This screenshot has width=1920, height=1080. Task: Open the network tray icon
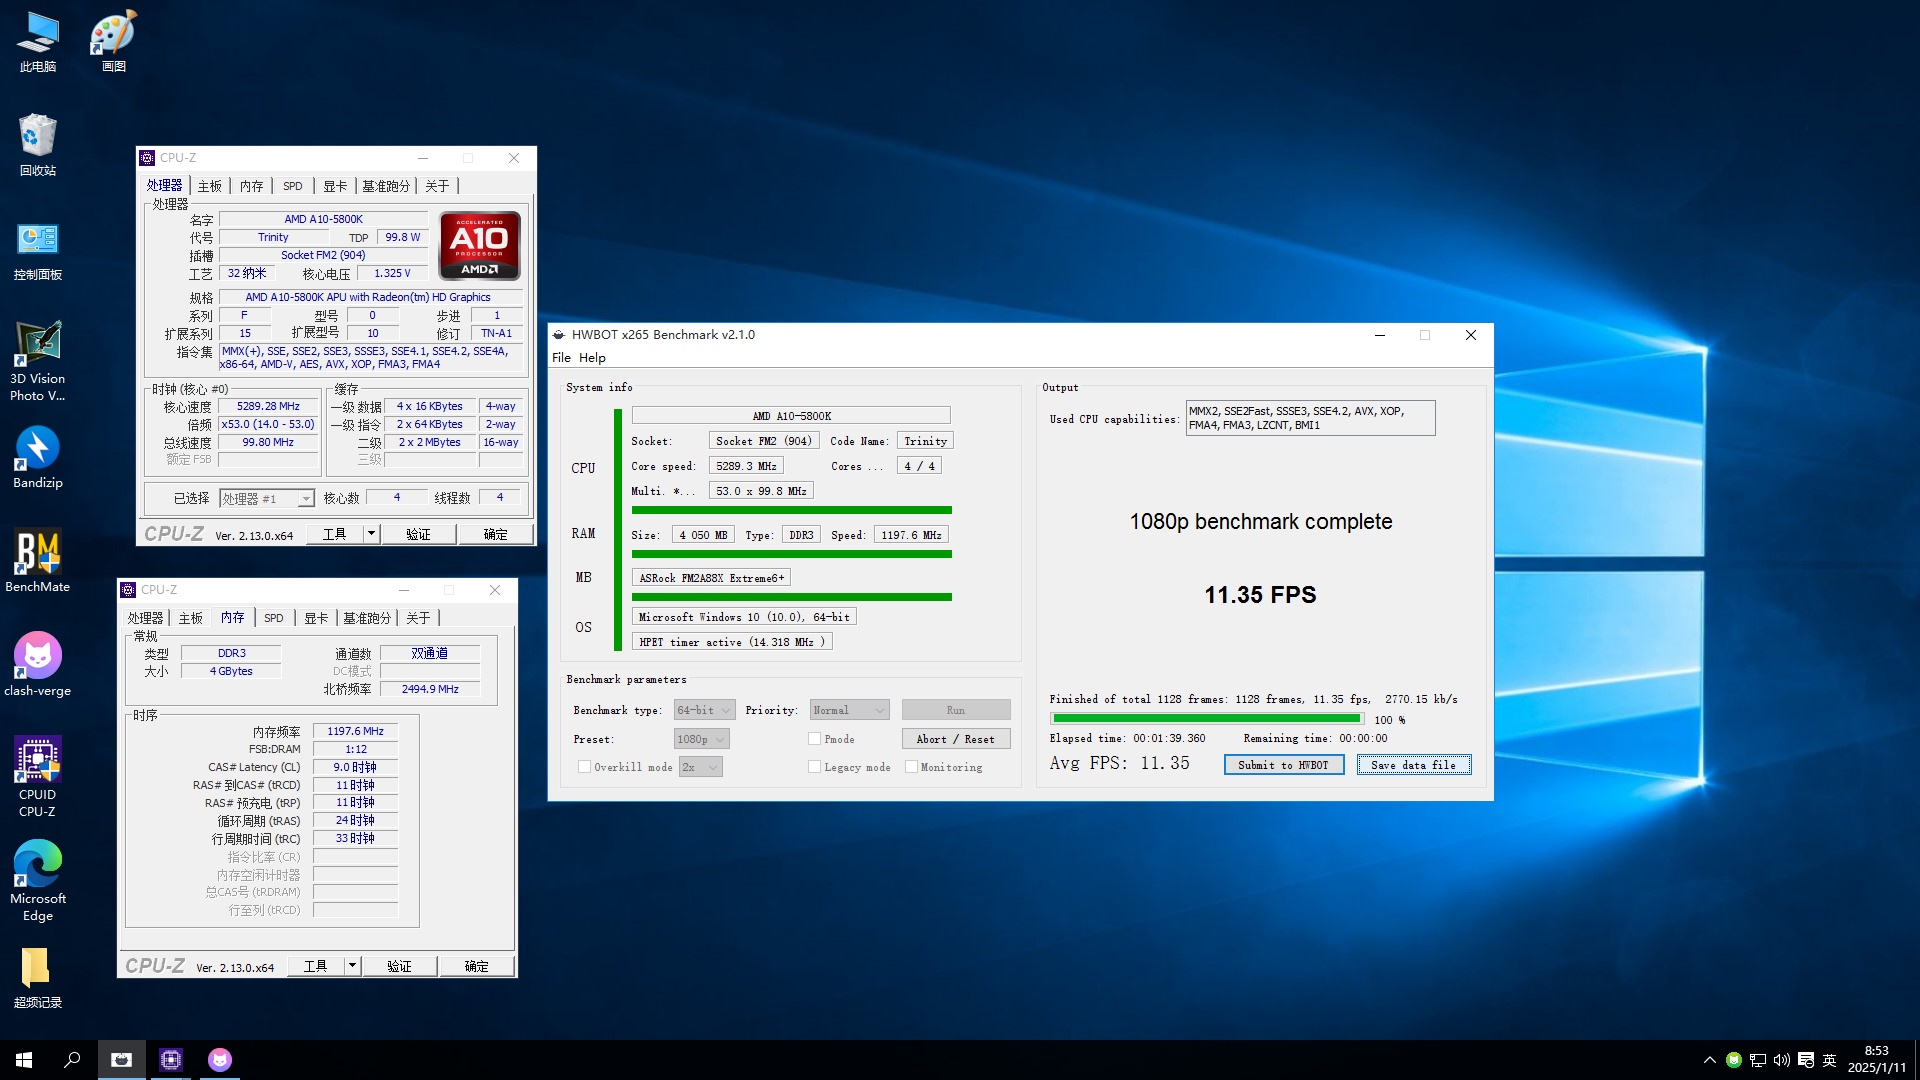[1758, 1060]
